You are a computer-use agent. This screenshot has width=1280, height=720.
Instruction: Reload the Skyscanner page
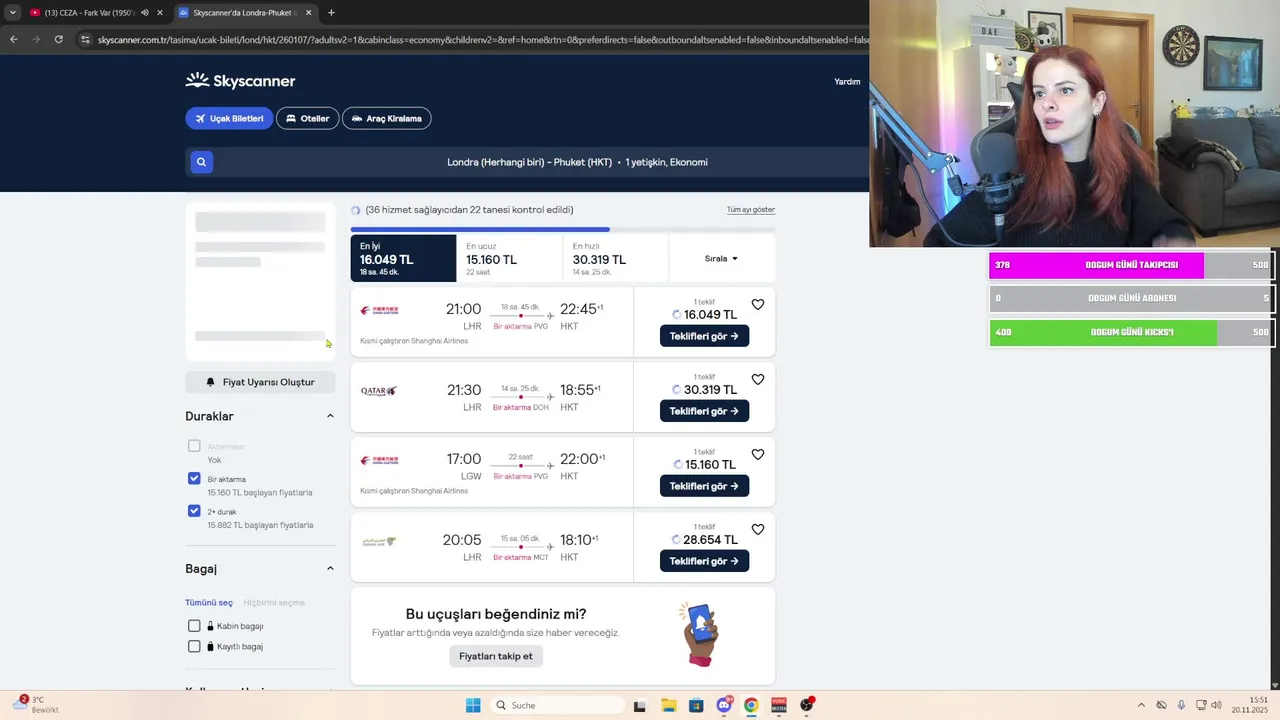[58, 39]
